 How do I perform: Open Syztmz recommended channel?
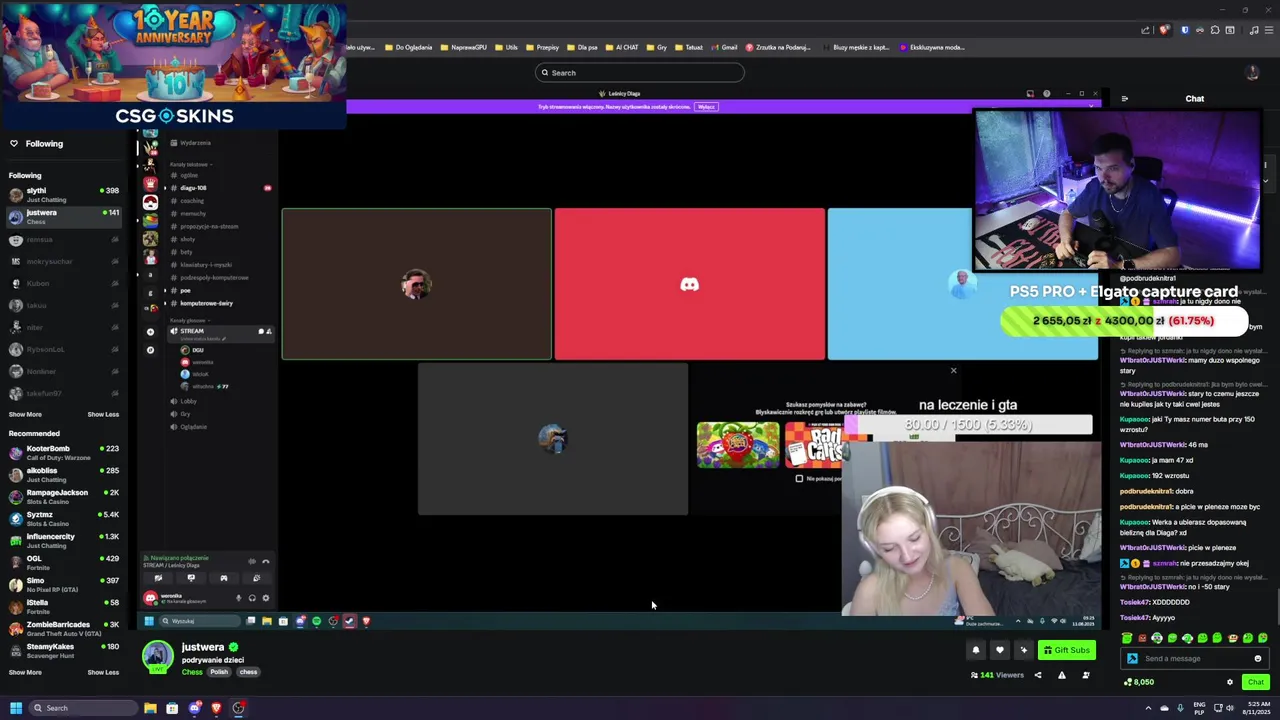pyautogui.click(x=63, y=518)
